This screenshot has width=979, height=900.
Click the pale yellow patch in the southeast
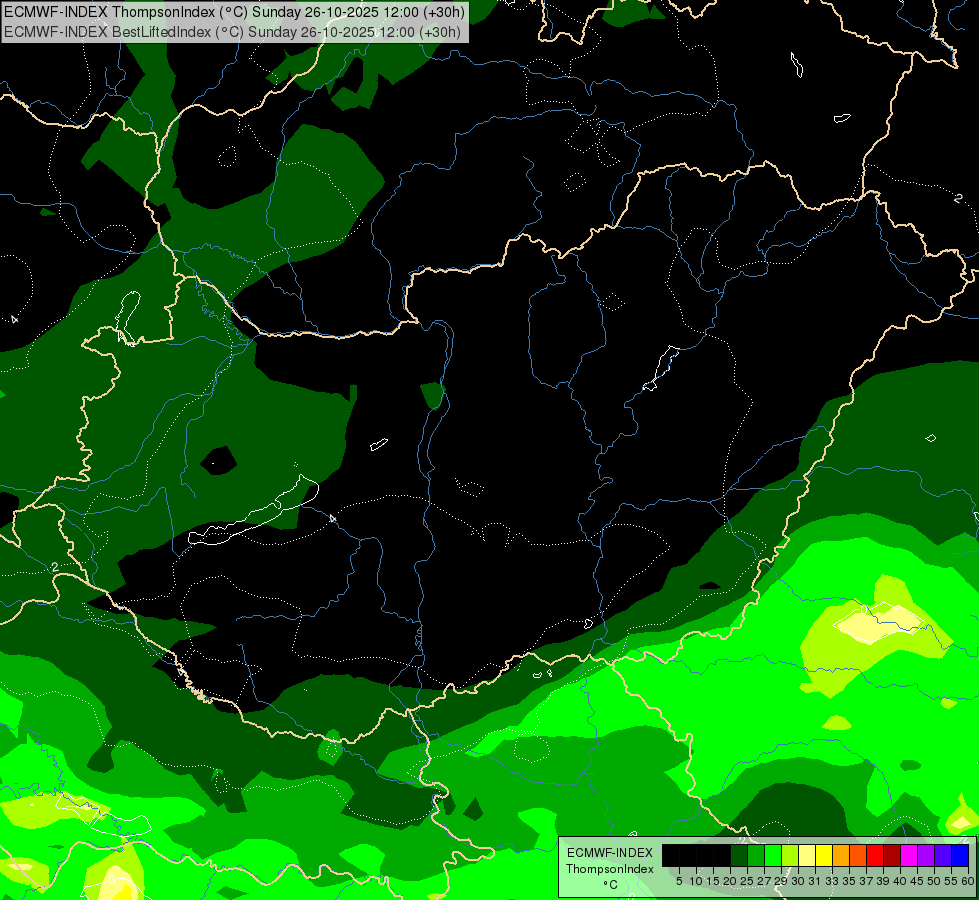click(879, 621)
